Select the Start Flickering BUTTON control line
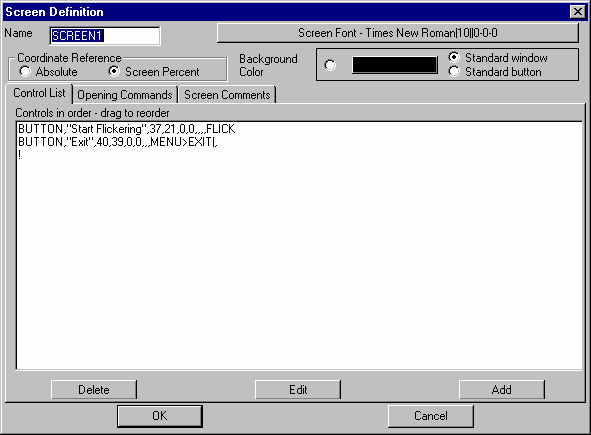This screenshot has height=435, width=591. point(127,129)
